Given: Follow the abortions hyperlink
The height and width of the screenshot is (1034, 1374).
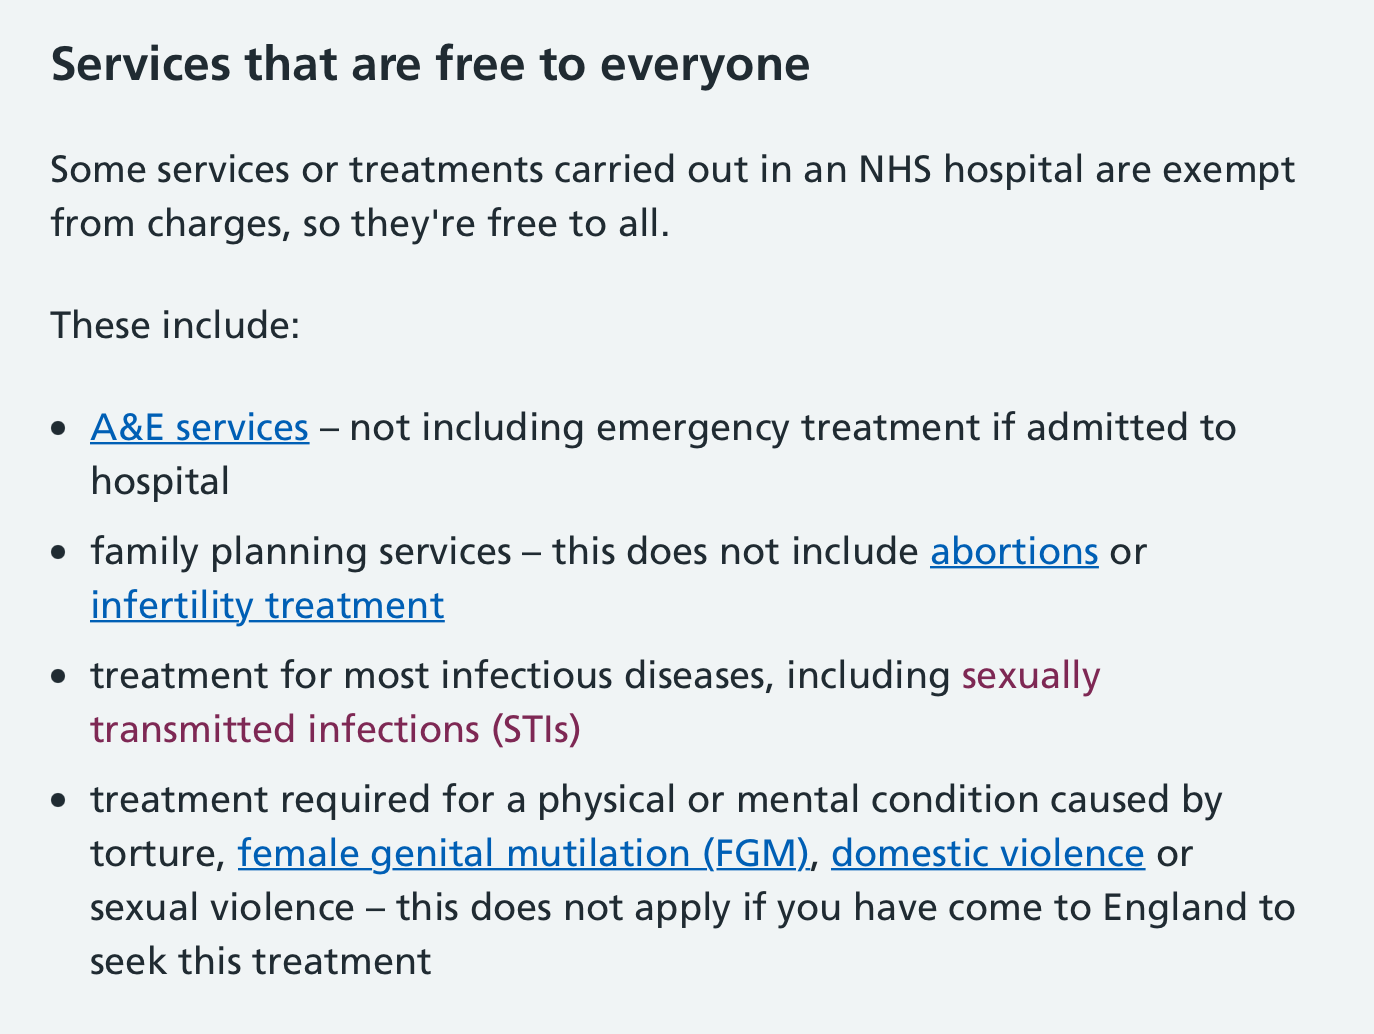Looking at the screenshot, I should 1014,551.
